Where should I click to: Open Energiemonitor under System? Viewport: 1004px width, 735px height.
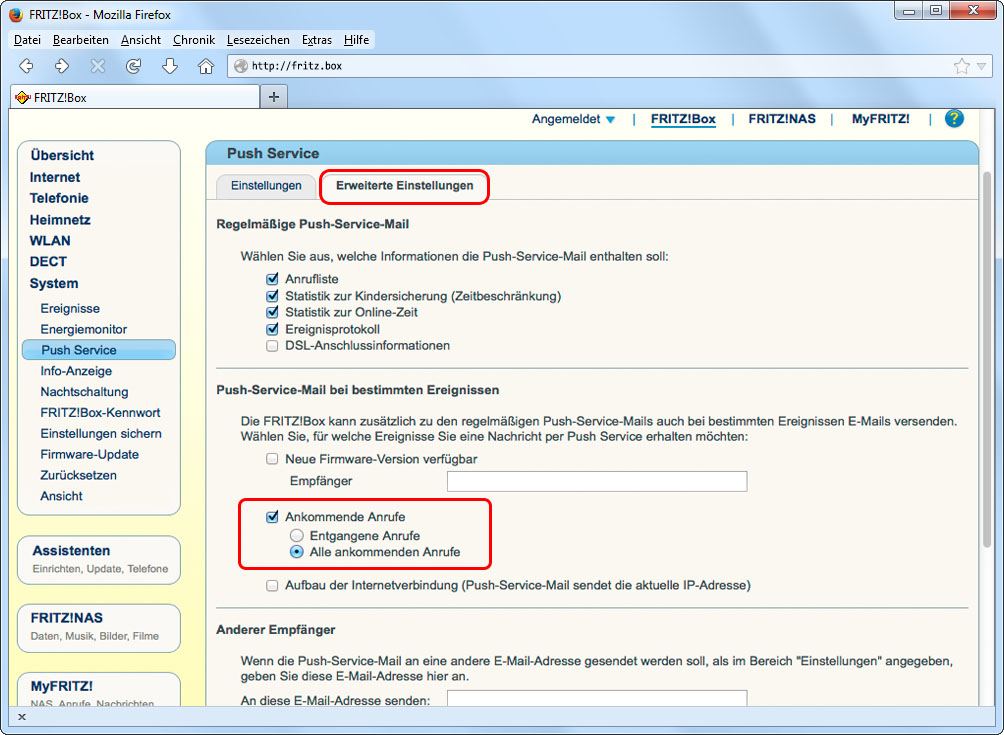tap(84, 330)
